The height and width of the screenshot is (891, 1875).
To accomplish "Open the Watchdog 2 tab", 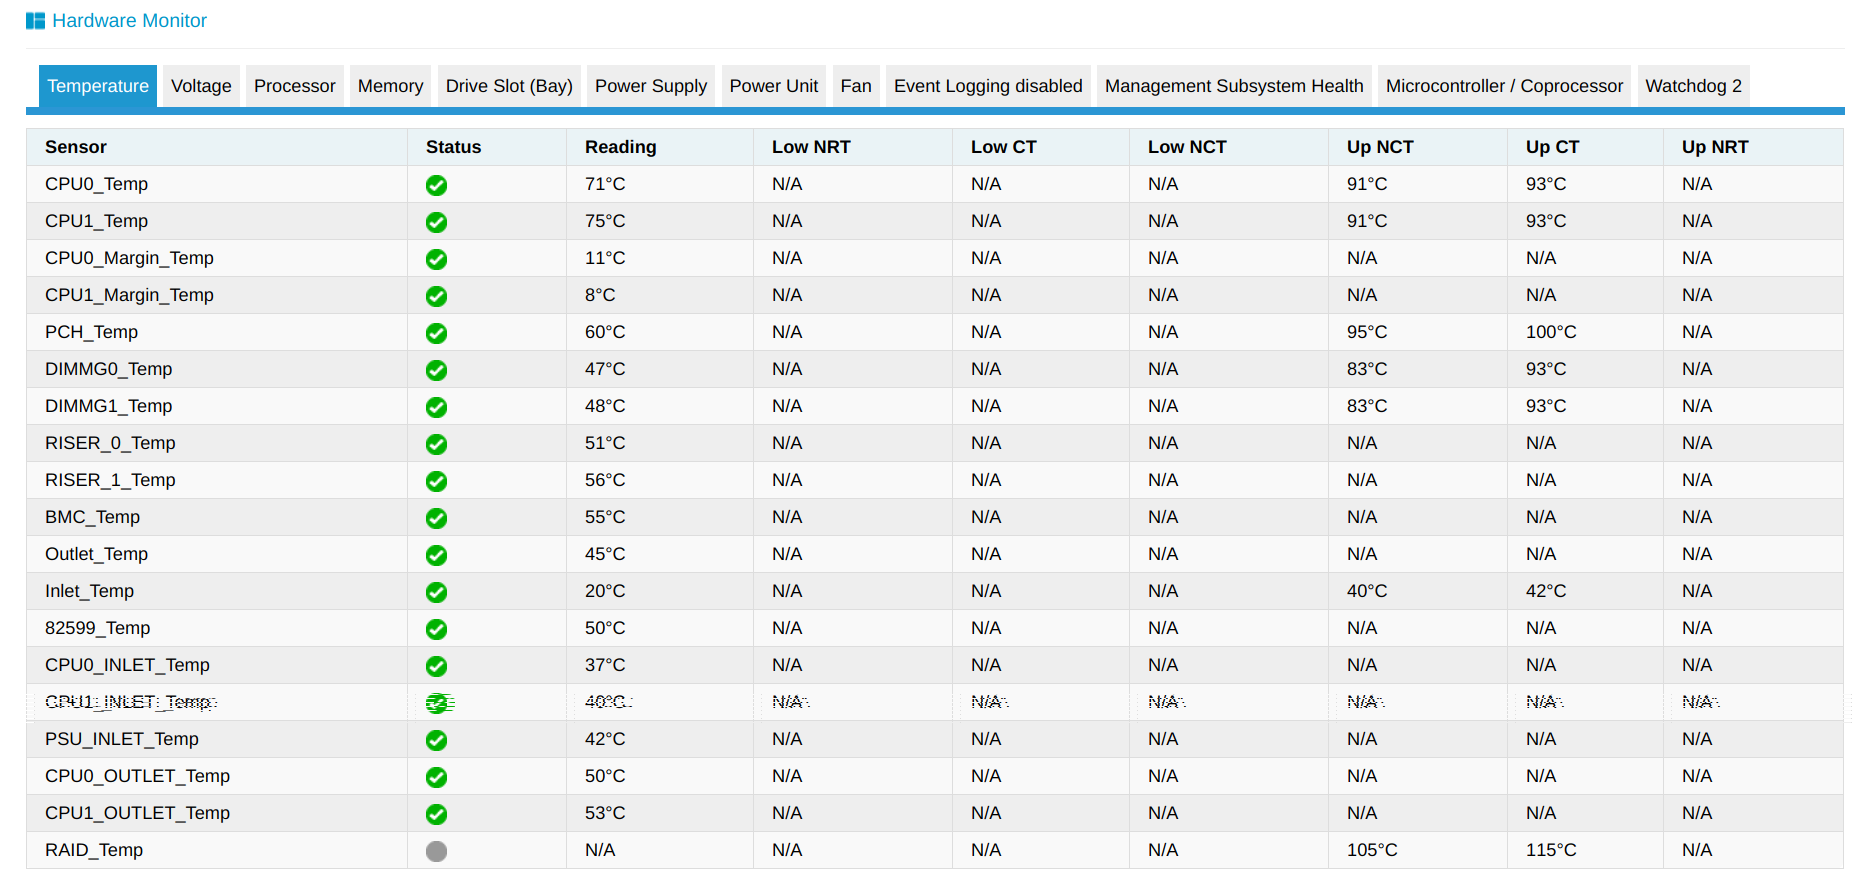I will click(x=1693, y=86).
